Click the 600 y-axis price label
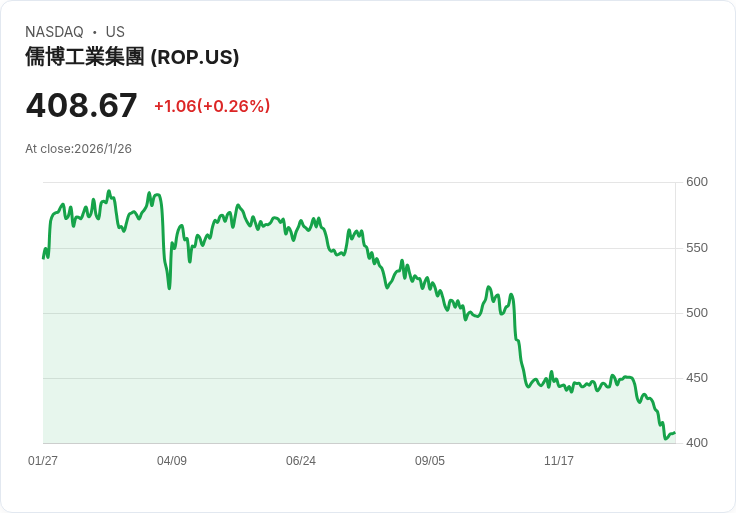This screenshot has height=513, width=736. click(x=697, y=182)
